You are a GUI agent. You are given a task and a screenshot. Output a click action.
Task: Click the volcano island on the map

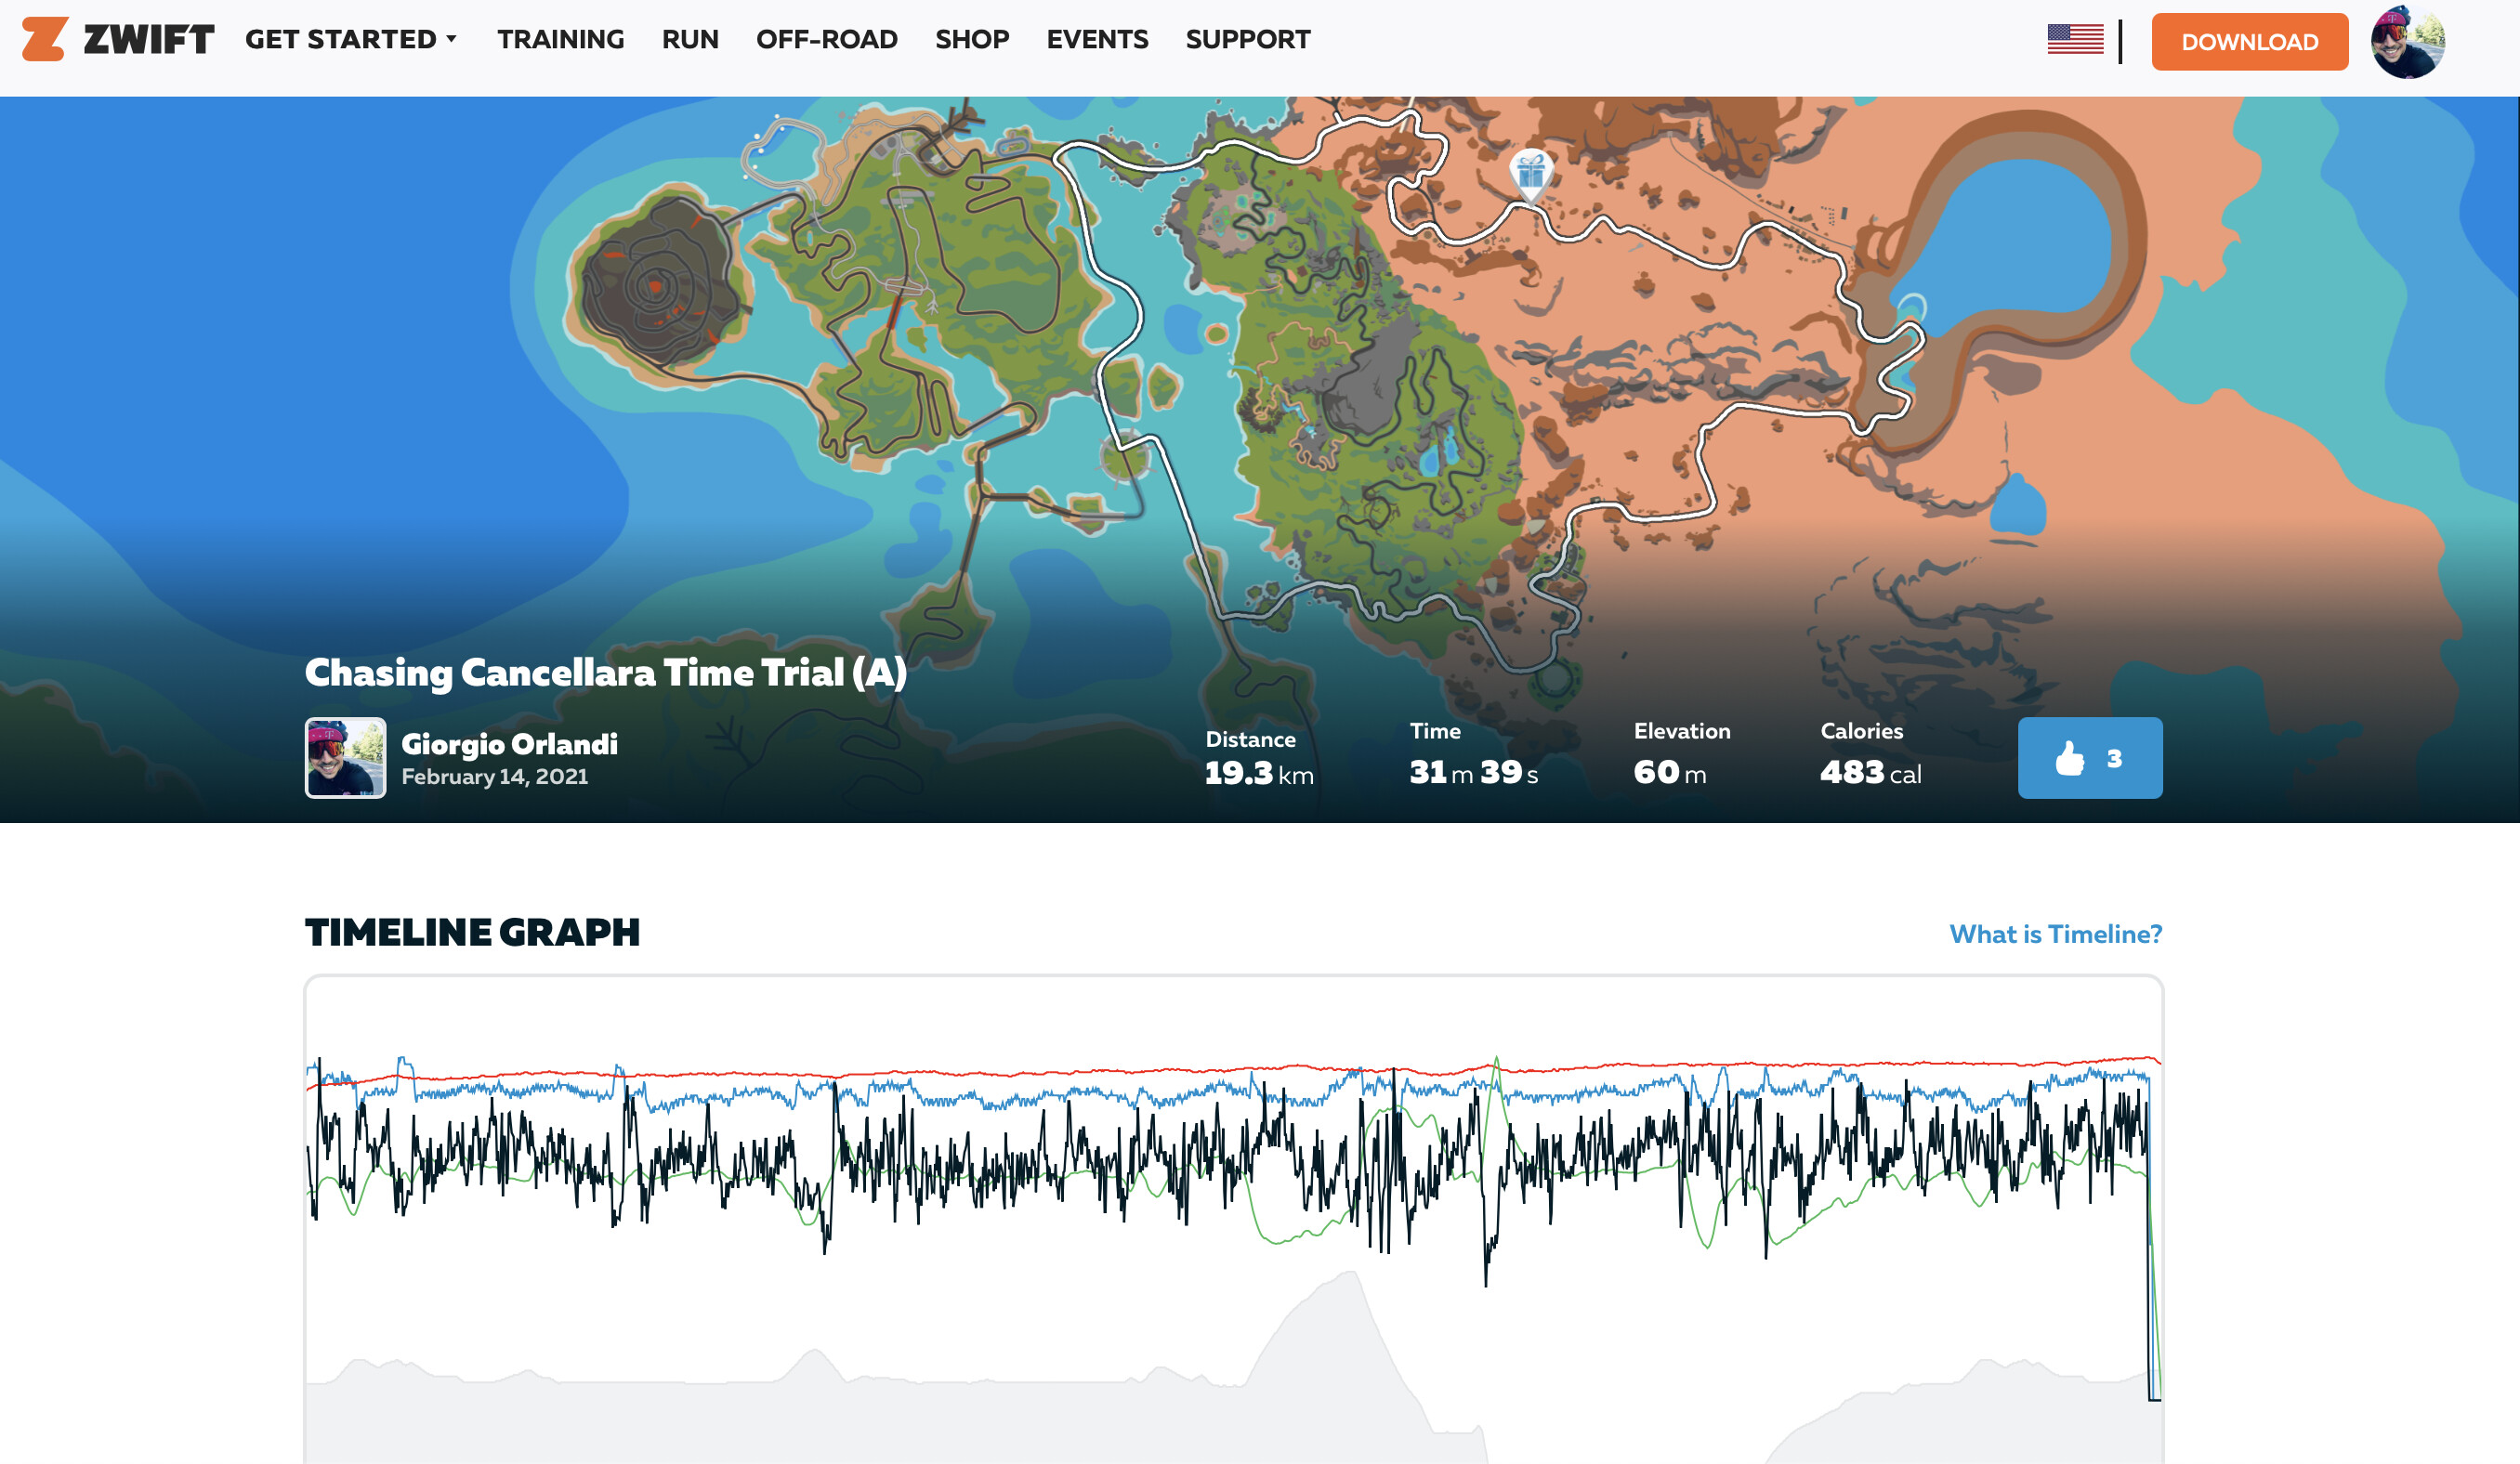655,285
